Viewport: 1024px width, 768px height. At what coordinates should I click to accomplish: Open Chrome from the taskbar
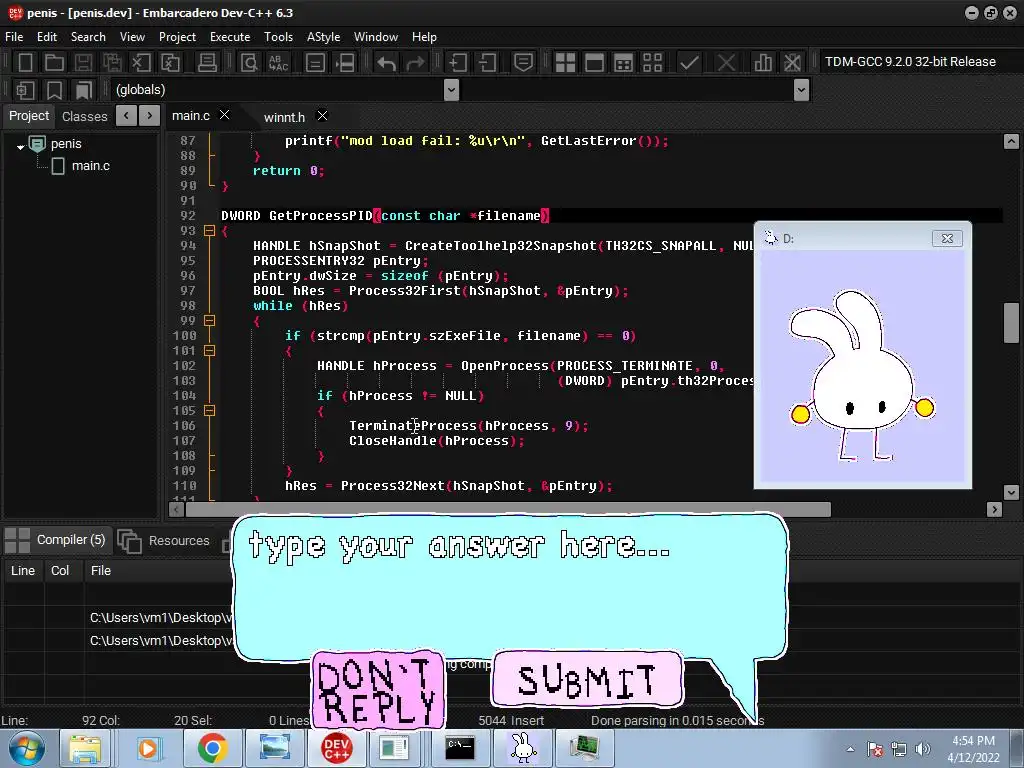(x=212, y=748)
